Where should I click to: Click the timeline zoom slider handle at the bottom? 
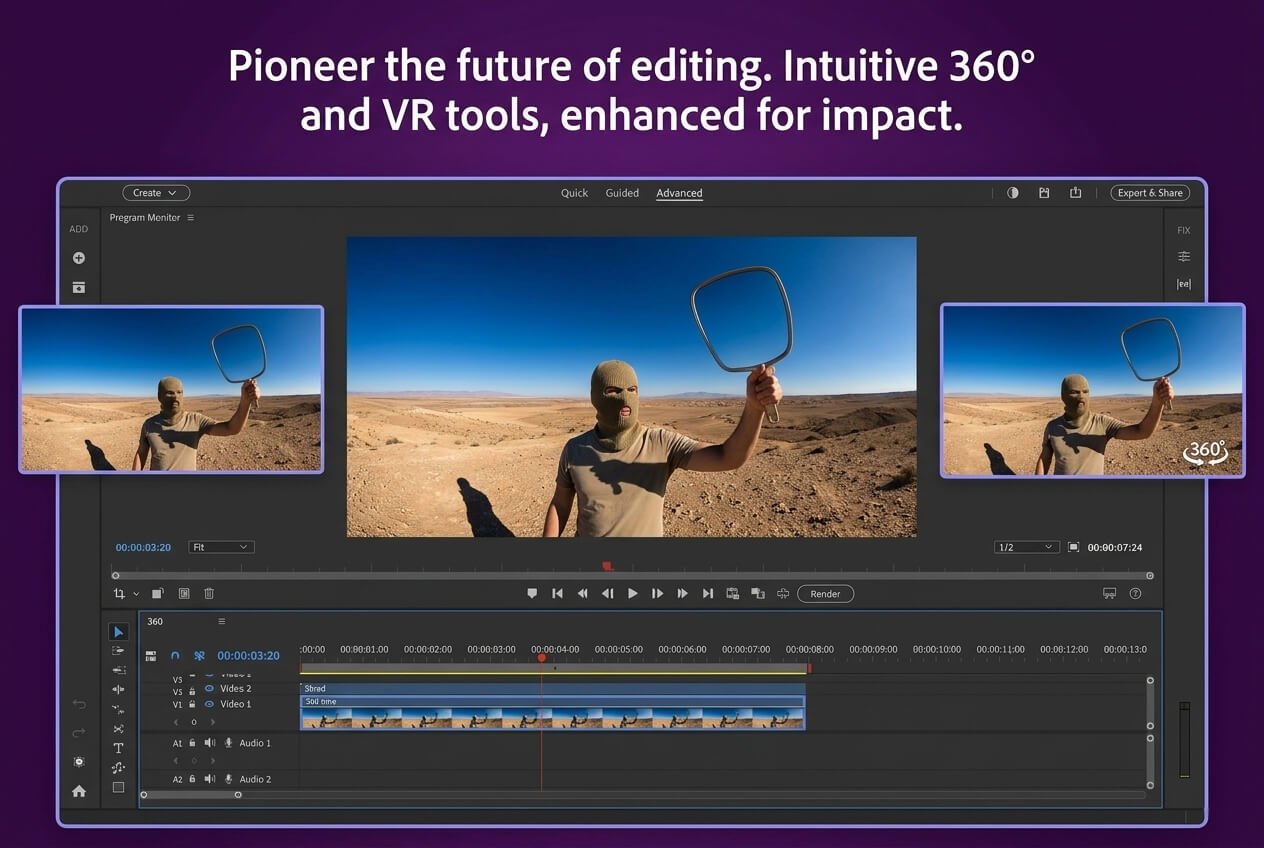[238, 795]
